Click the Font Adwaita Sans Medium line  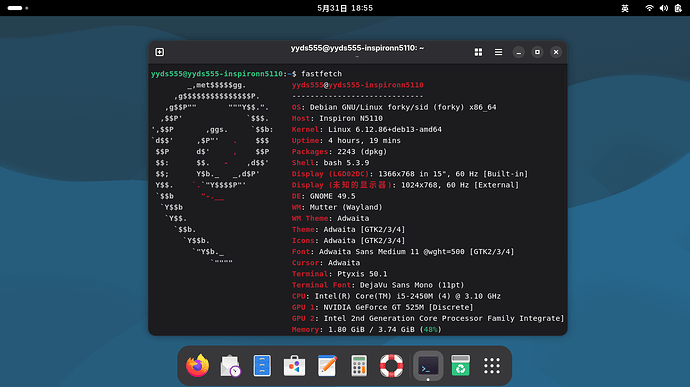click(403, 251)
